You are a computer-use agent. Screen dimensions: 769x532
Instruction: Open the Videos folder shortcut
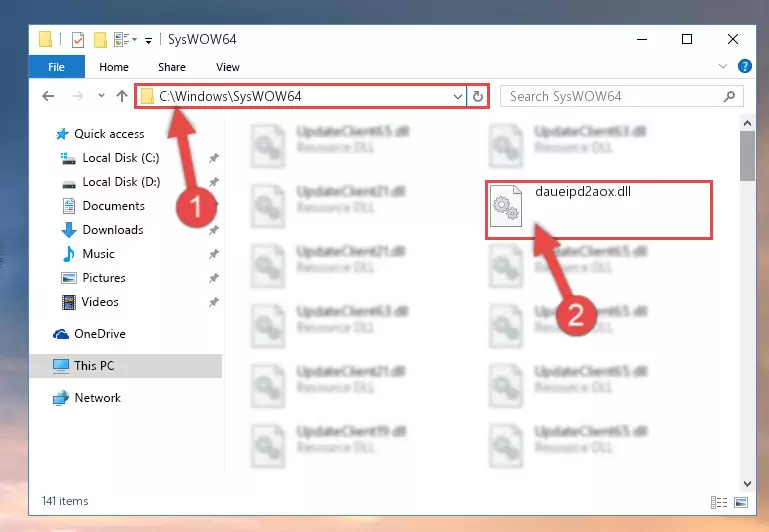(x=100, y=302)
